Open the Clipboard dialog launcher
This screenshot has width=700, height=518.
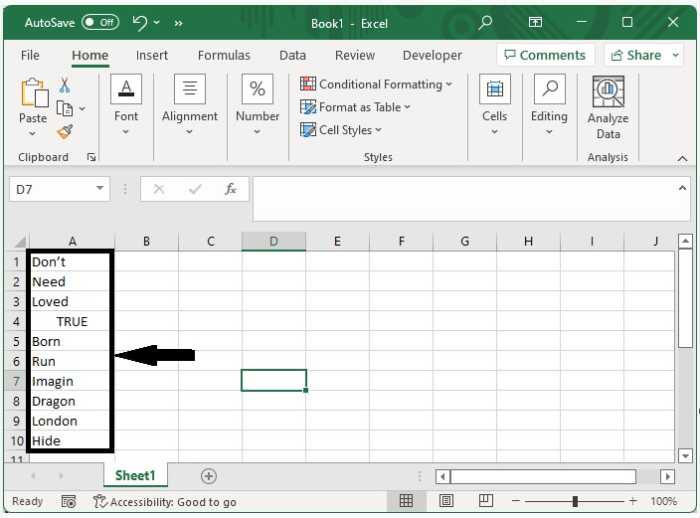92,157
